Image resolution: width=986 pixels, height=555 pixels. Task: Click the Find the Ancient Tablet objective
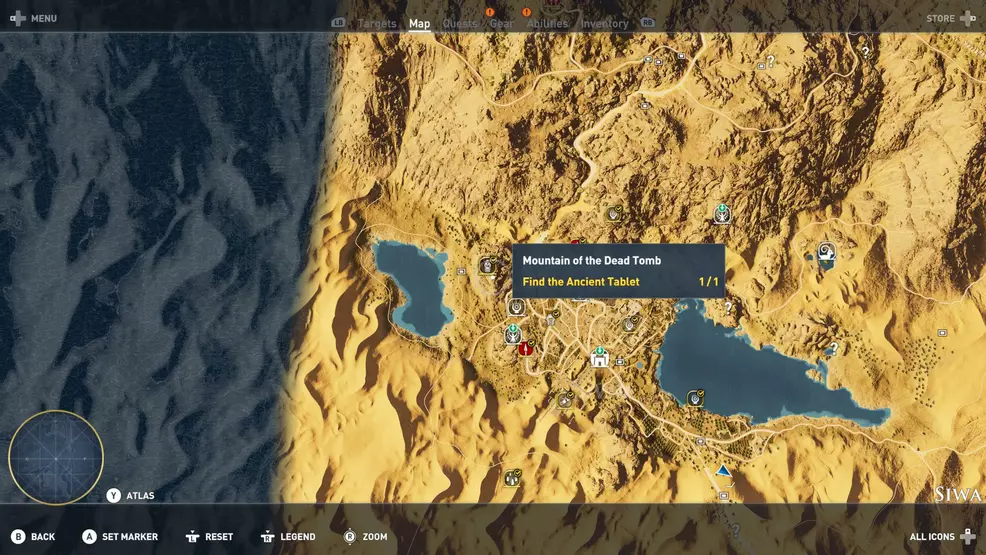coord(581,282)
